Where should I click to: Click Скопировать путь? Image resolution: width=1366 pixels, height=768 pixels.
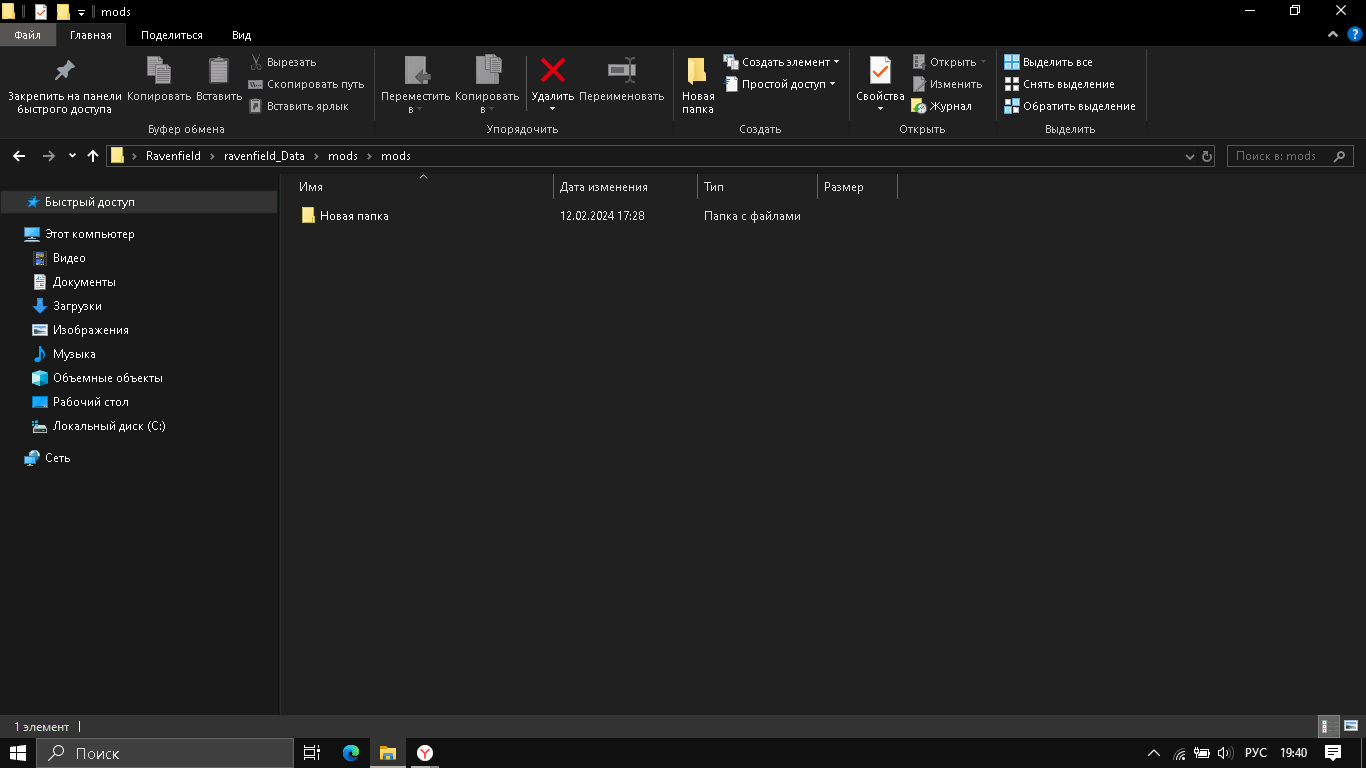pyautogui.click(x=307, y=84)
